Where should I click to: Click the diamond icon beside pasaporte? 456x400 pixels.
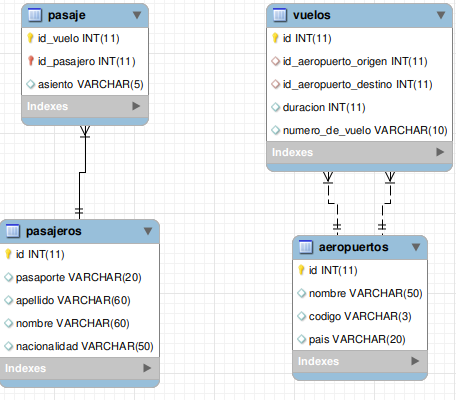click(8, 277)
